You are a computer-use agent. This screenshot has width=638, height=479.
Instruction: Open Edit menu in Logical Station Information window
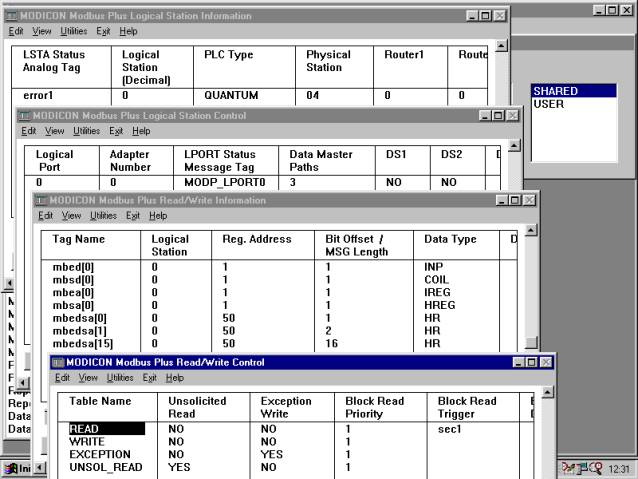[16, 31]
